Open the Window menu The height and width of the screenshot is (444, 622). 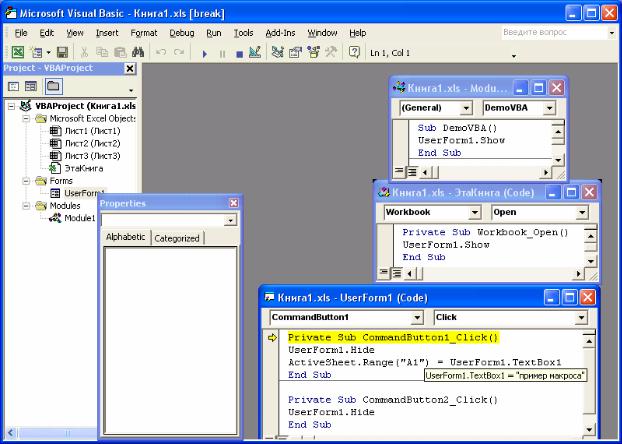(x=322, y=33)
